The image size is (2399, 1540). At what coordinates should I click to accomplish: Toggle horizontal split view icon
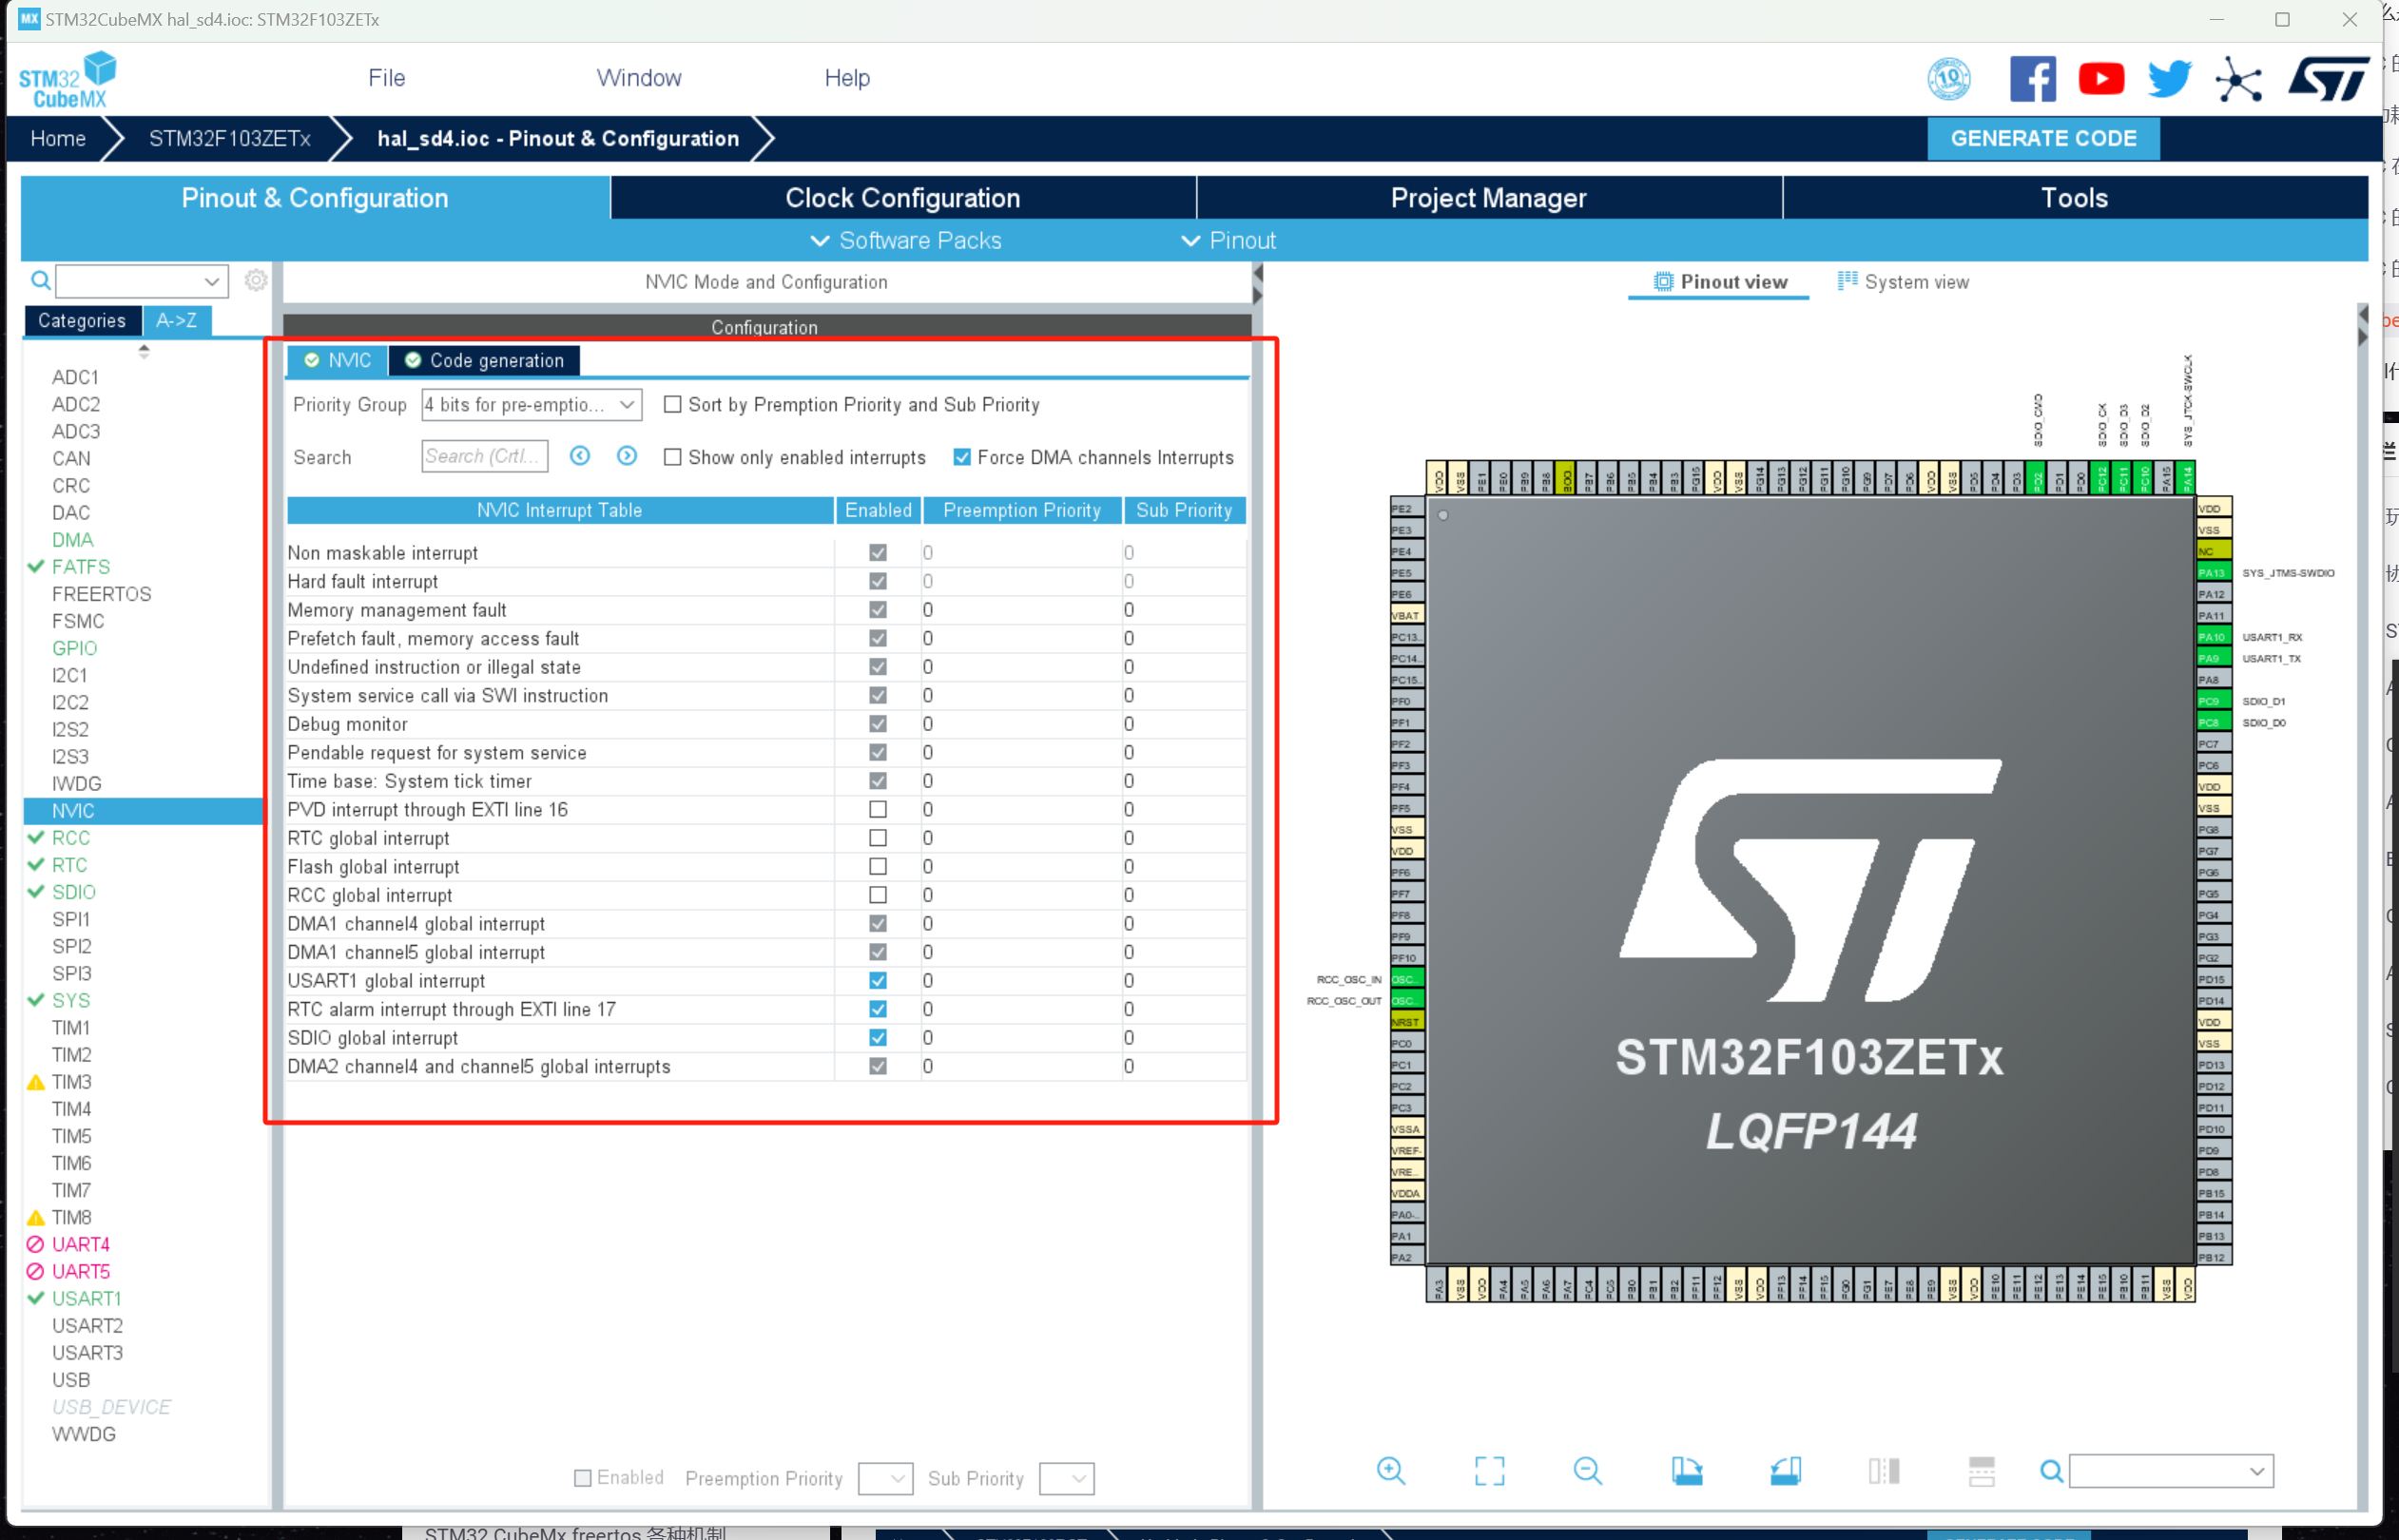pos(1981,1470)
